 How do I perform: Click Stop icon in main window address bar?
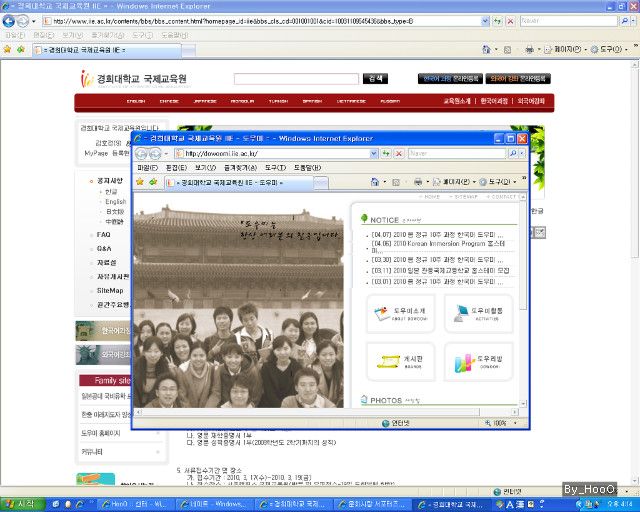tap(510, 21)
